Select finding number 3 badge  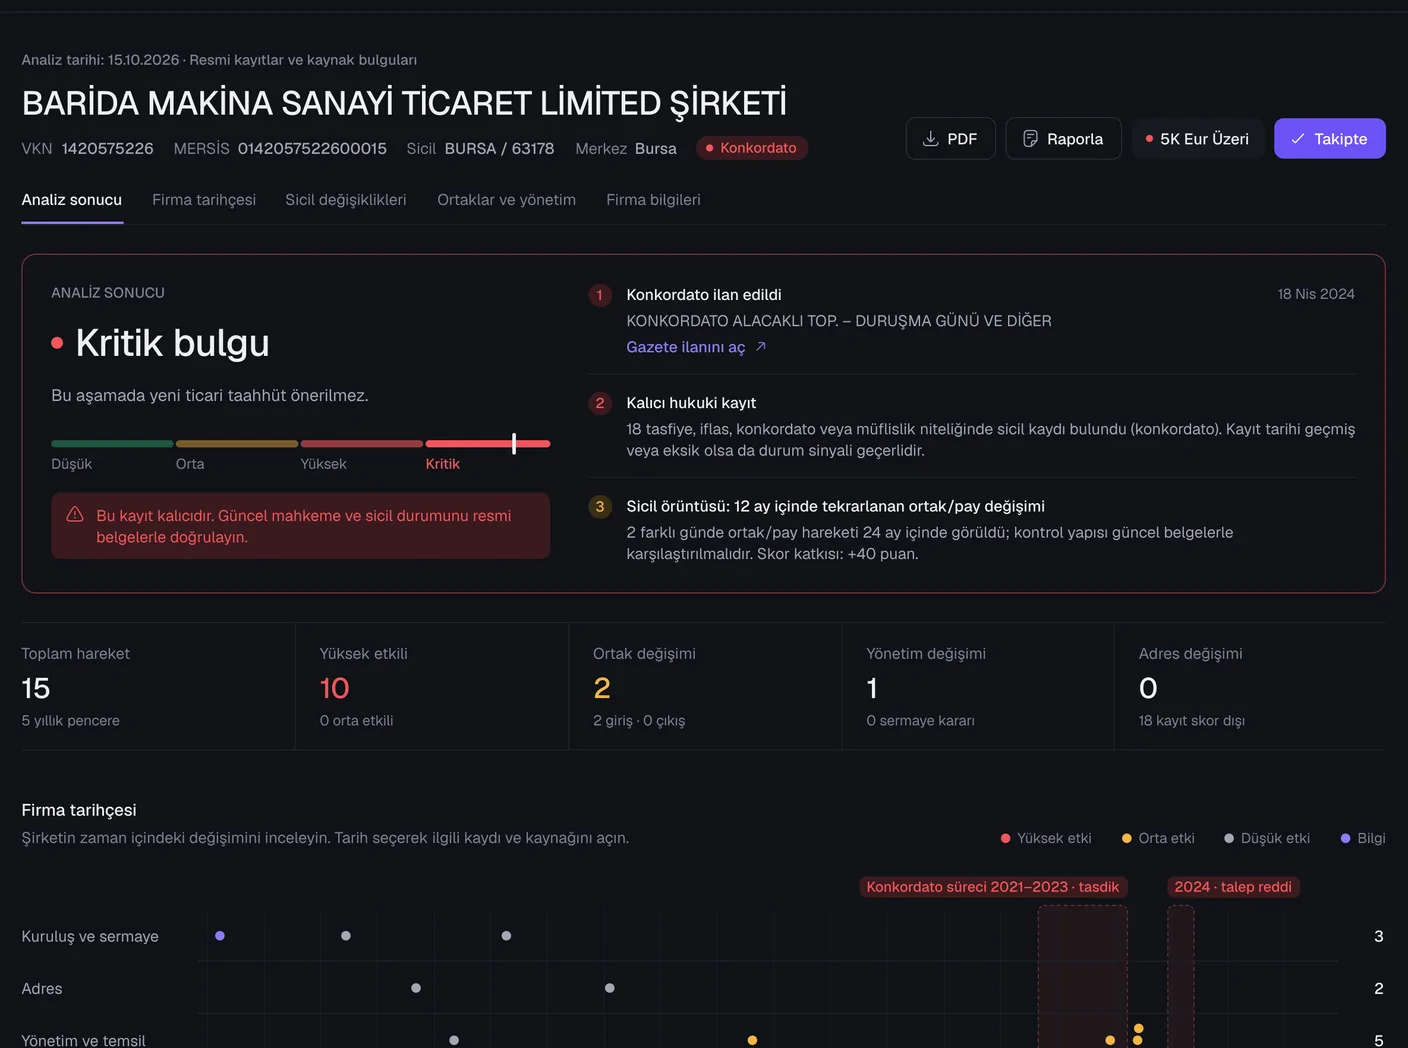tap(600, 507)
